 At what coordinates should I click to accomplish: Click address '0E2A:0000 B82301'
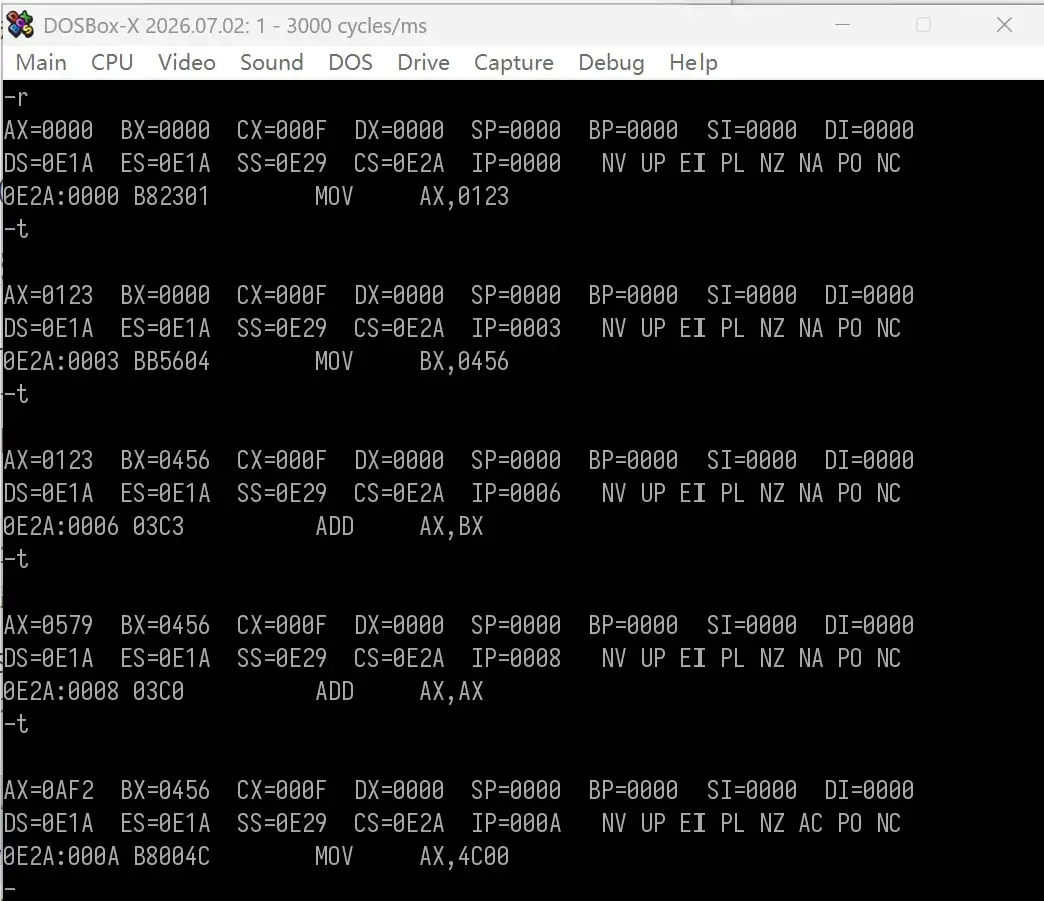tap(107, 196)
